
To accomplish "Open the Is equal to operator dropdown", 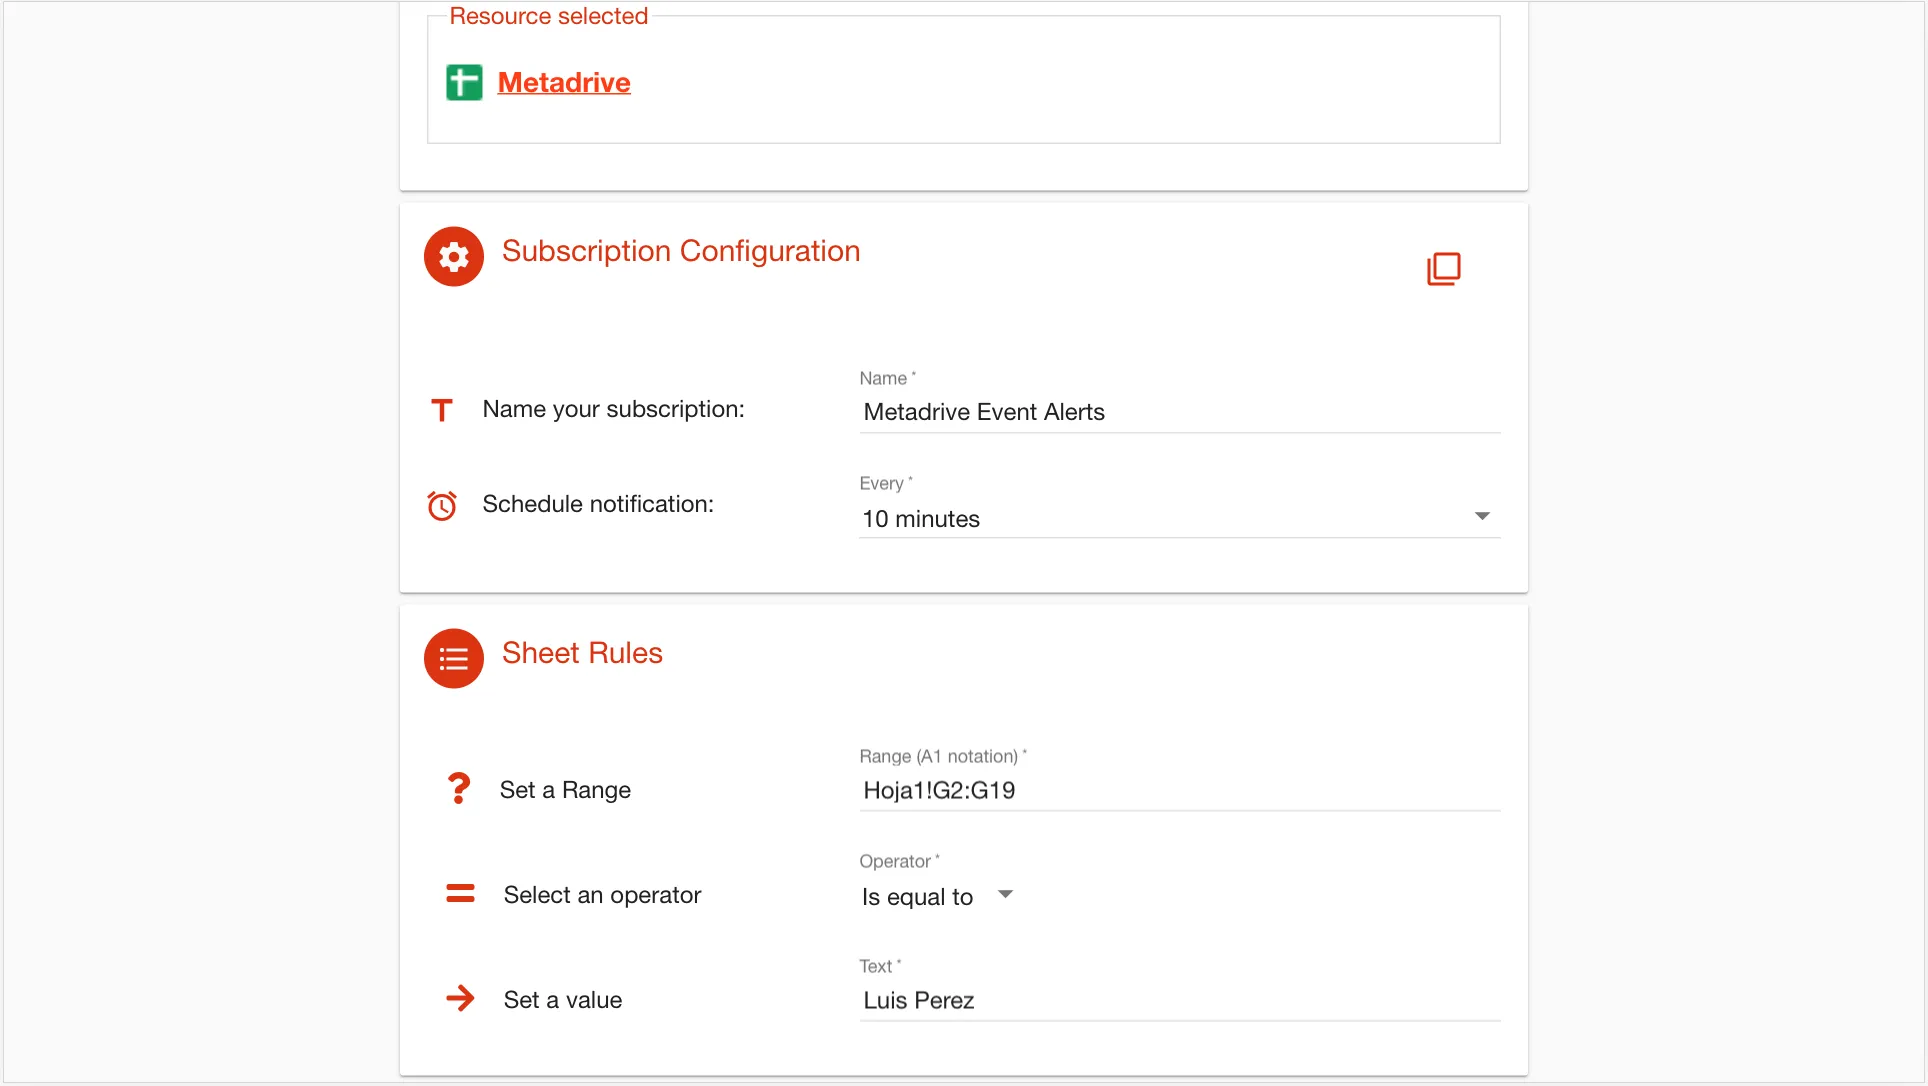I will point(938,896).
